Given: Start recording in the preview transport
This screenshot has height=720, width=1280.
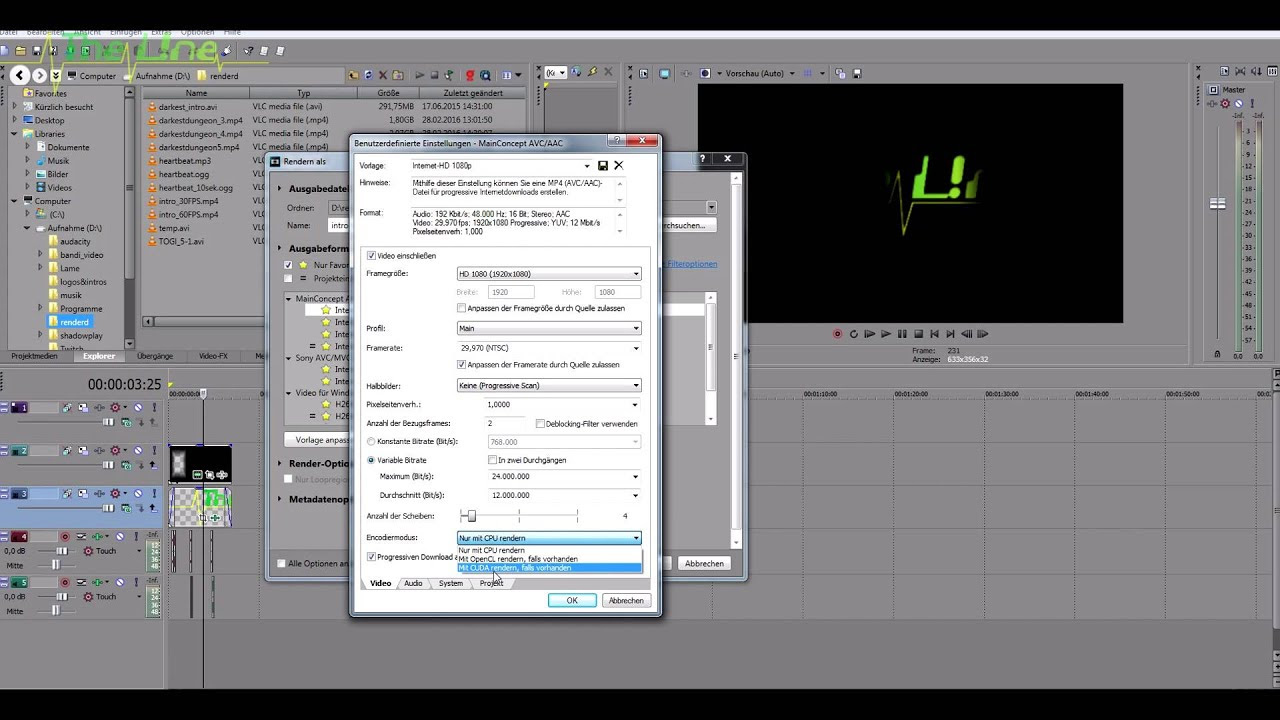Looking at the screenshot, I should point(838,334).
